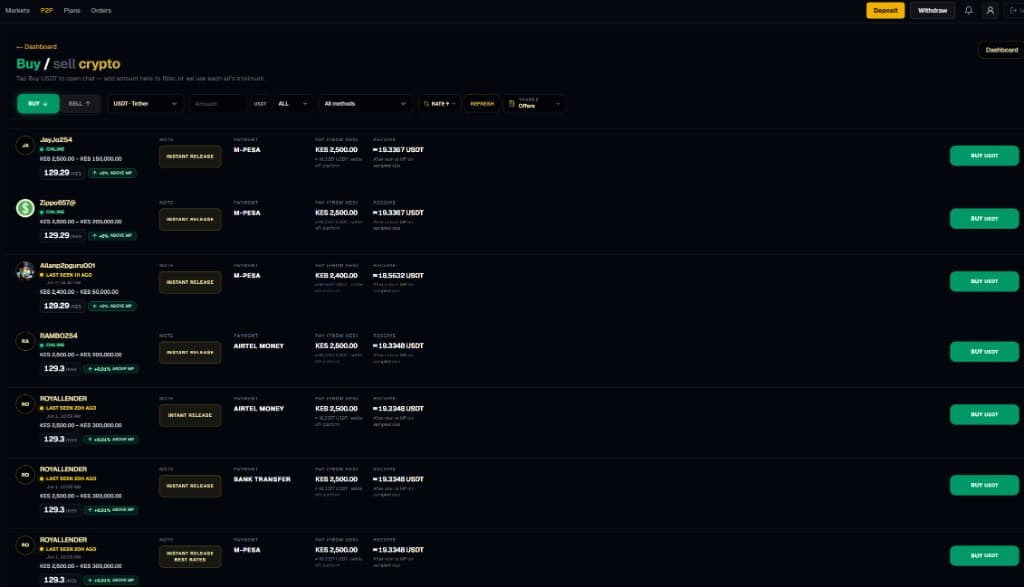
Task: Click the logout icon at top right
Action: click(x=1014, y=10)
